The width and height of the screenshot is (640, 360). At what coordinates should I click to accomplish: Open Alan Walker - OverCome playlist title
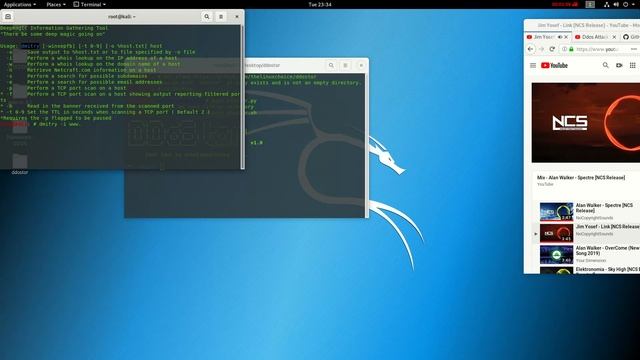click(607, 250)
